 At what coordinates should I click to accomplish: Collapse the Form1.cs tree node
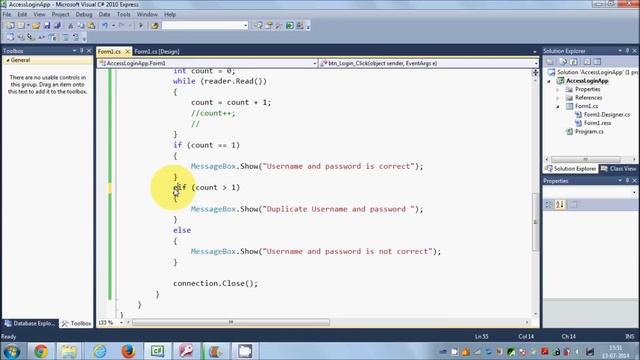tap(558, 107)
